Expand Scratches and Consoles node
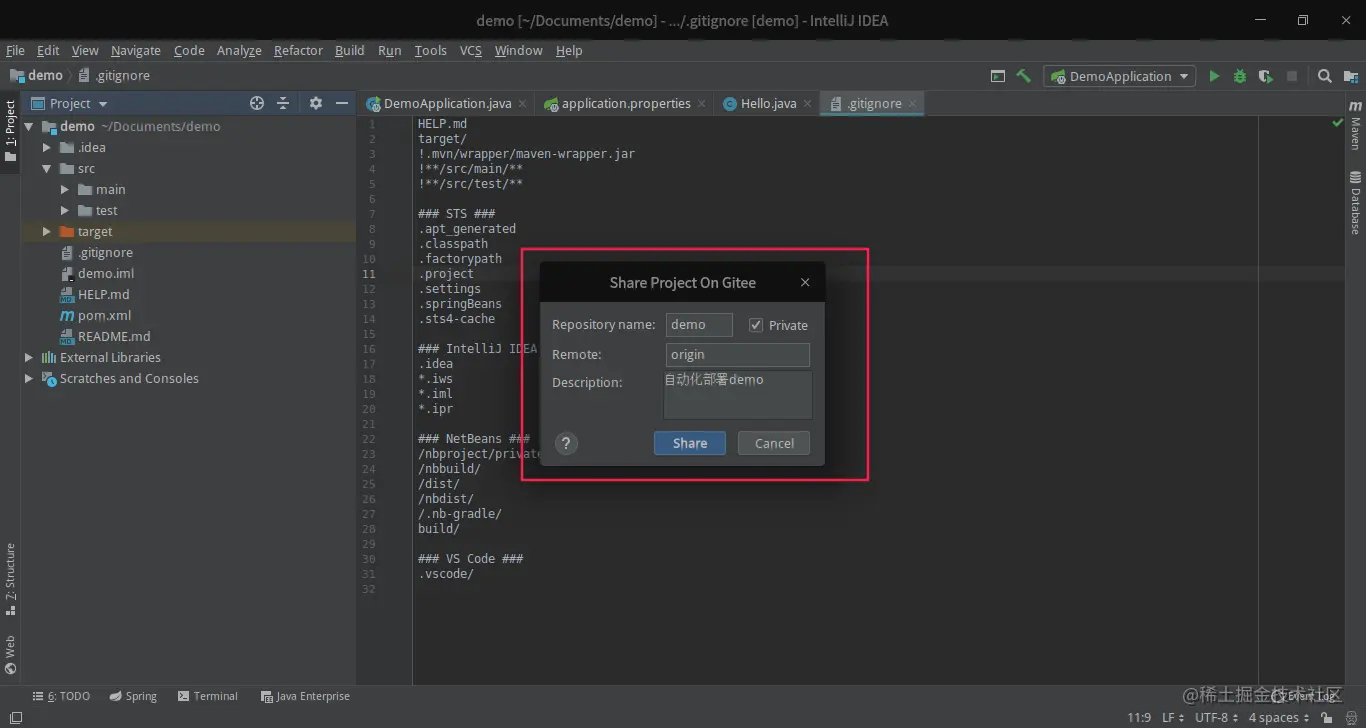This screenshot has width=1366, height=728. point(29,379)
